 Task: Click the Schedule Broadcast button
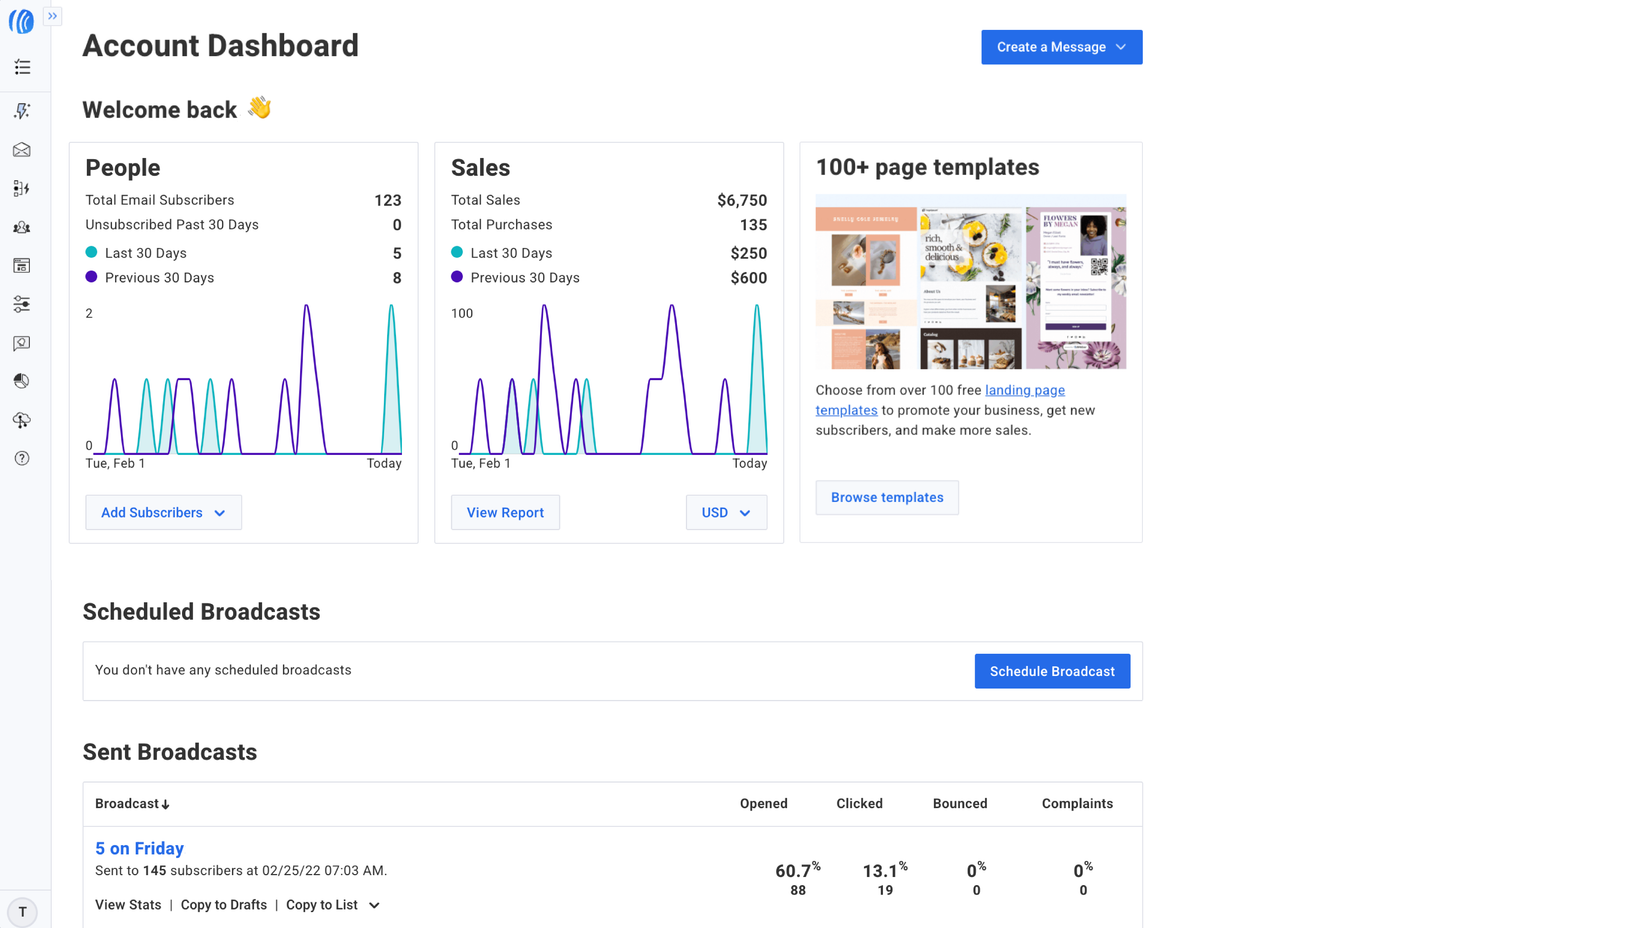tap(1052, 671)
